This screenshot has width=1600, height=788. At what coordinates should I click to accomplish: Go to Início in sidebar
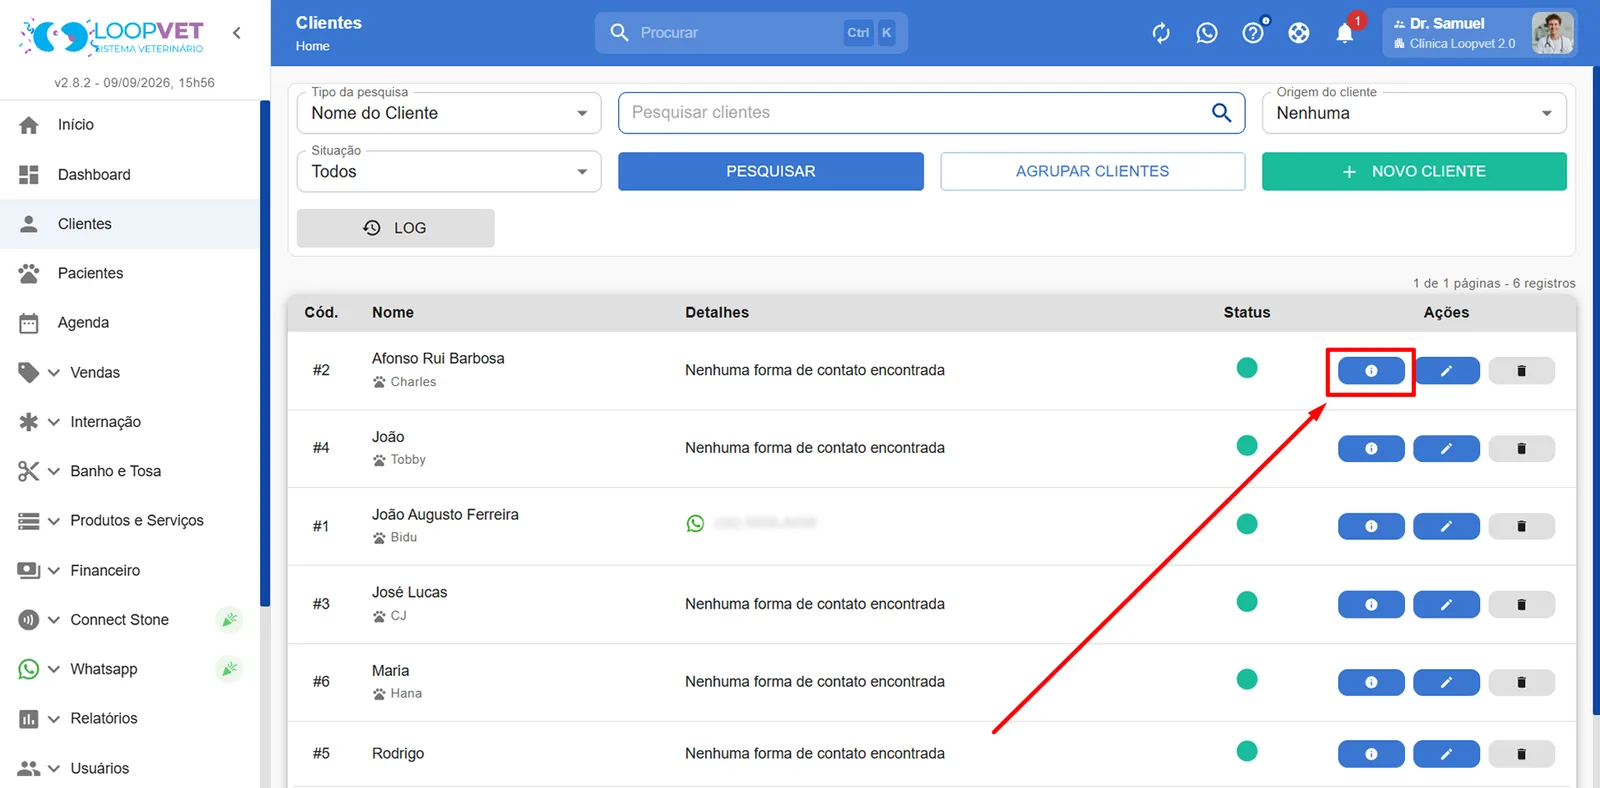[130, 125]
